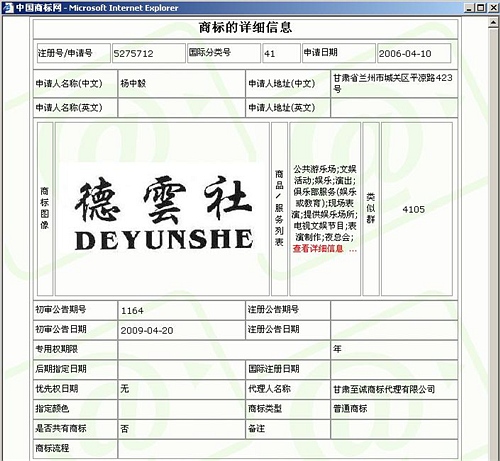Viewport: 500px width, 461px height.
Task: Click the 申请人地址(中文) label
Action: pyautogui.click(x=282, y=83)
